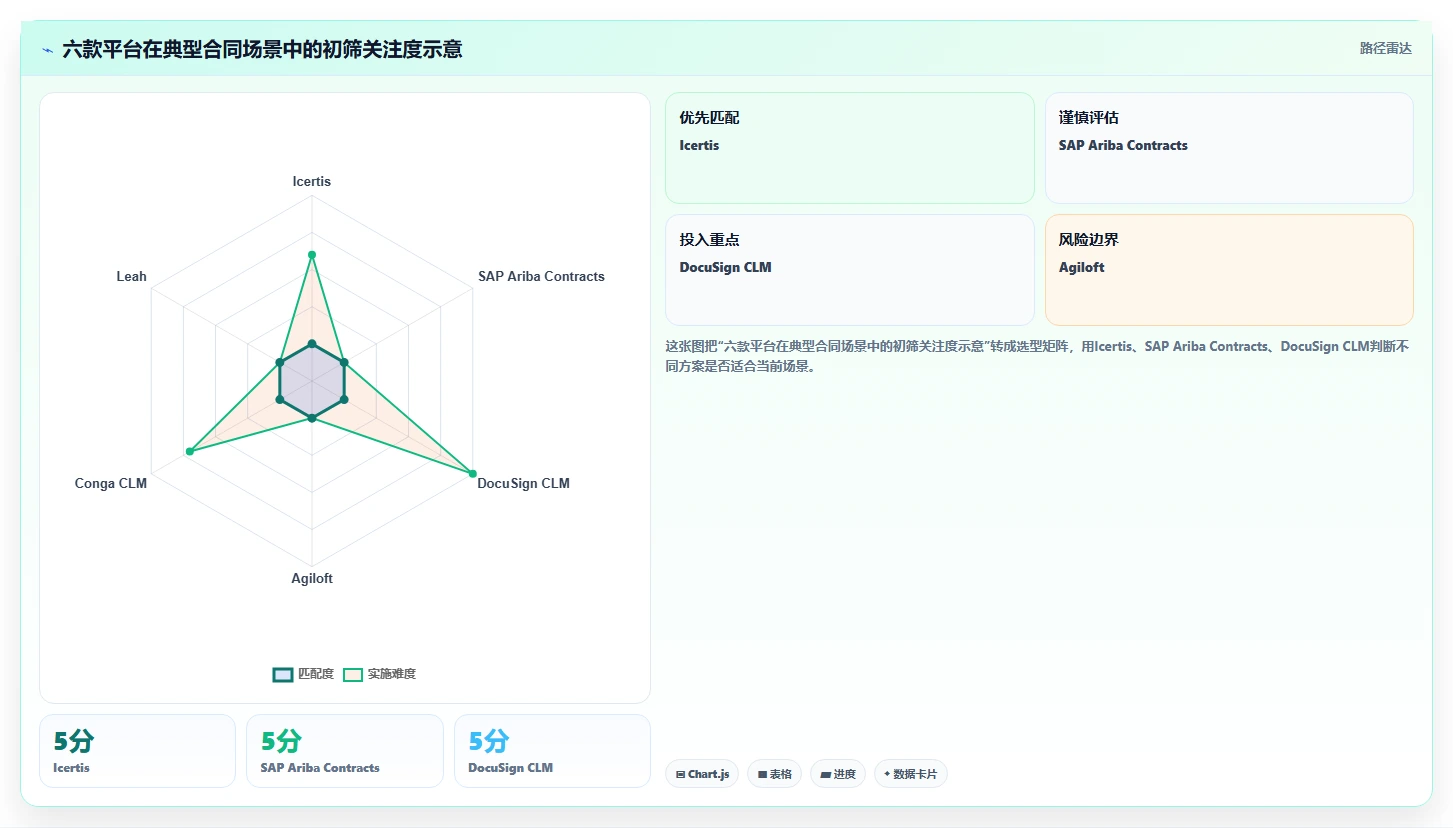The width and height of the screenshot is (1453, 828).
Task: Click the 表格 tag
Action: (774, 774)
